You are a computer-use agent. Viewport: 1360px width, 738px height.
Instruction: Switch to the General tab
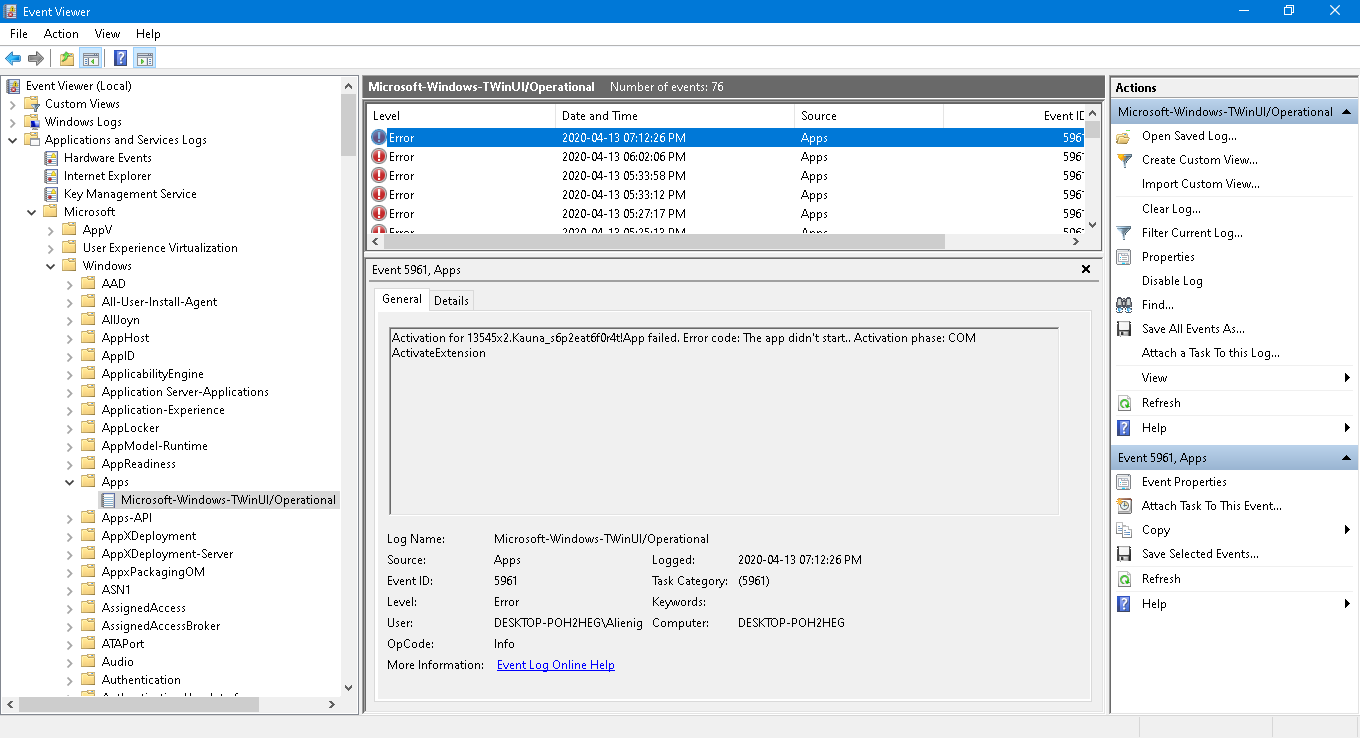click(402, 299)
